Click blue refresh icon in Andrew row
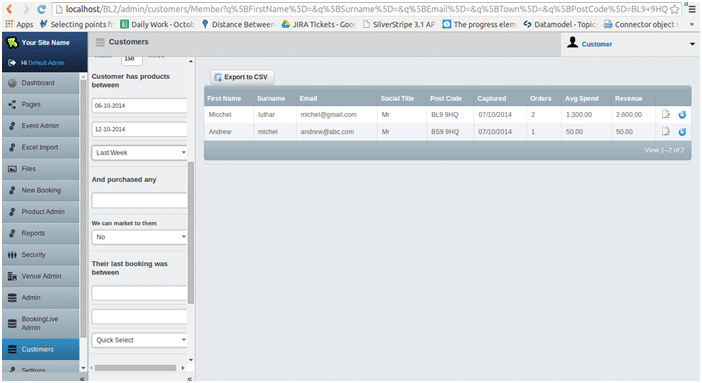 click(x=682, y=132)
